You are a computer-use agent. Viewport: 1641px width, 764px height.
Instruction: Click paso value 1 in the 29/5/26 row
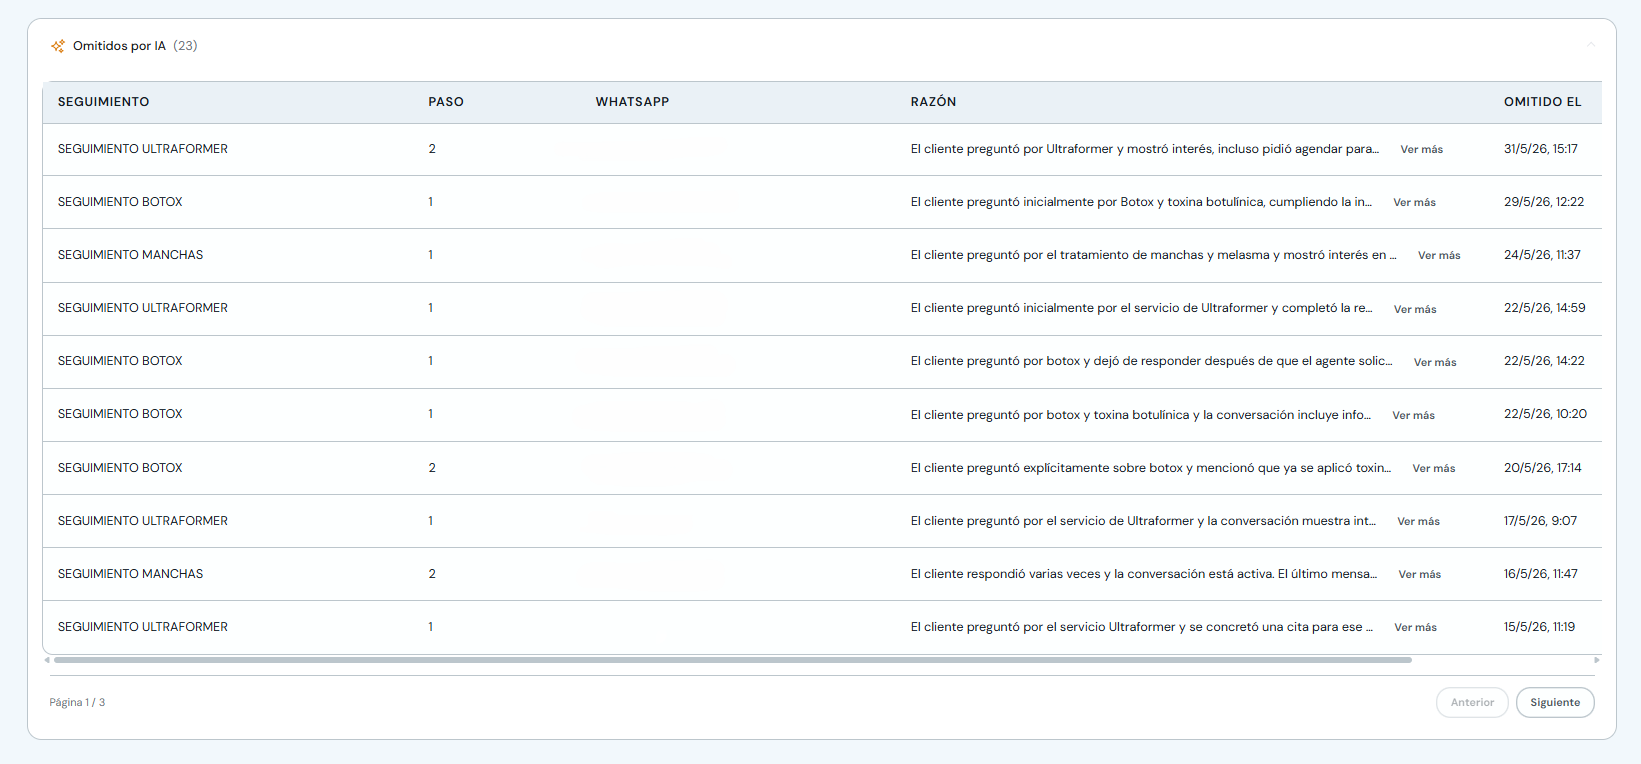(431, 202)
